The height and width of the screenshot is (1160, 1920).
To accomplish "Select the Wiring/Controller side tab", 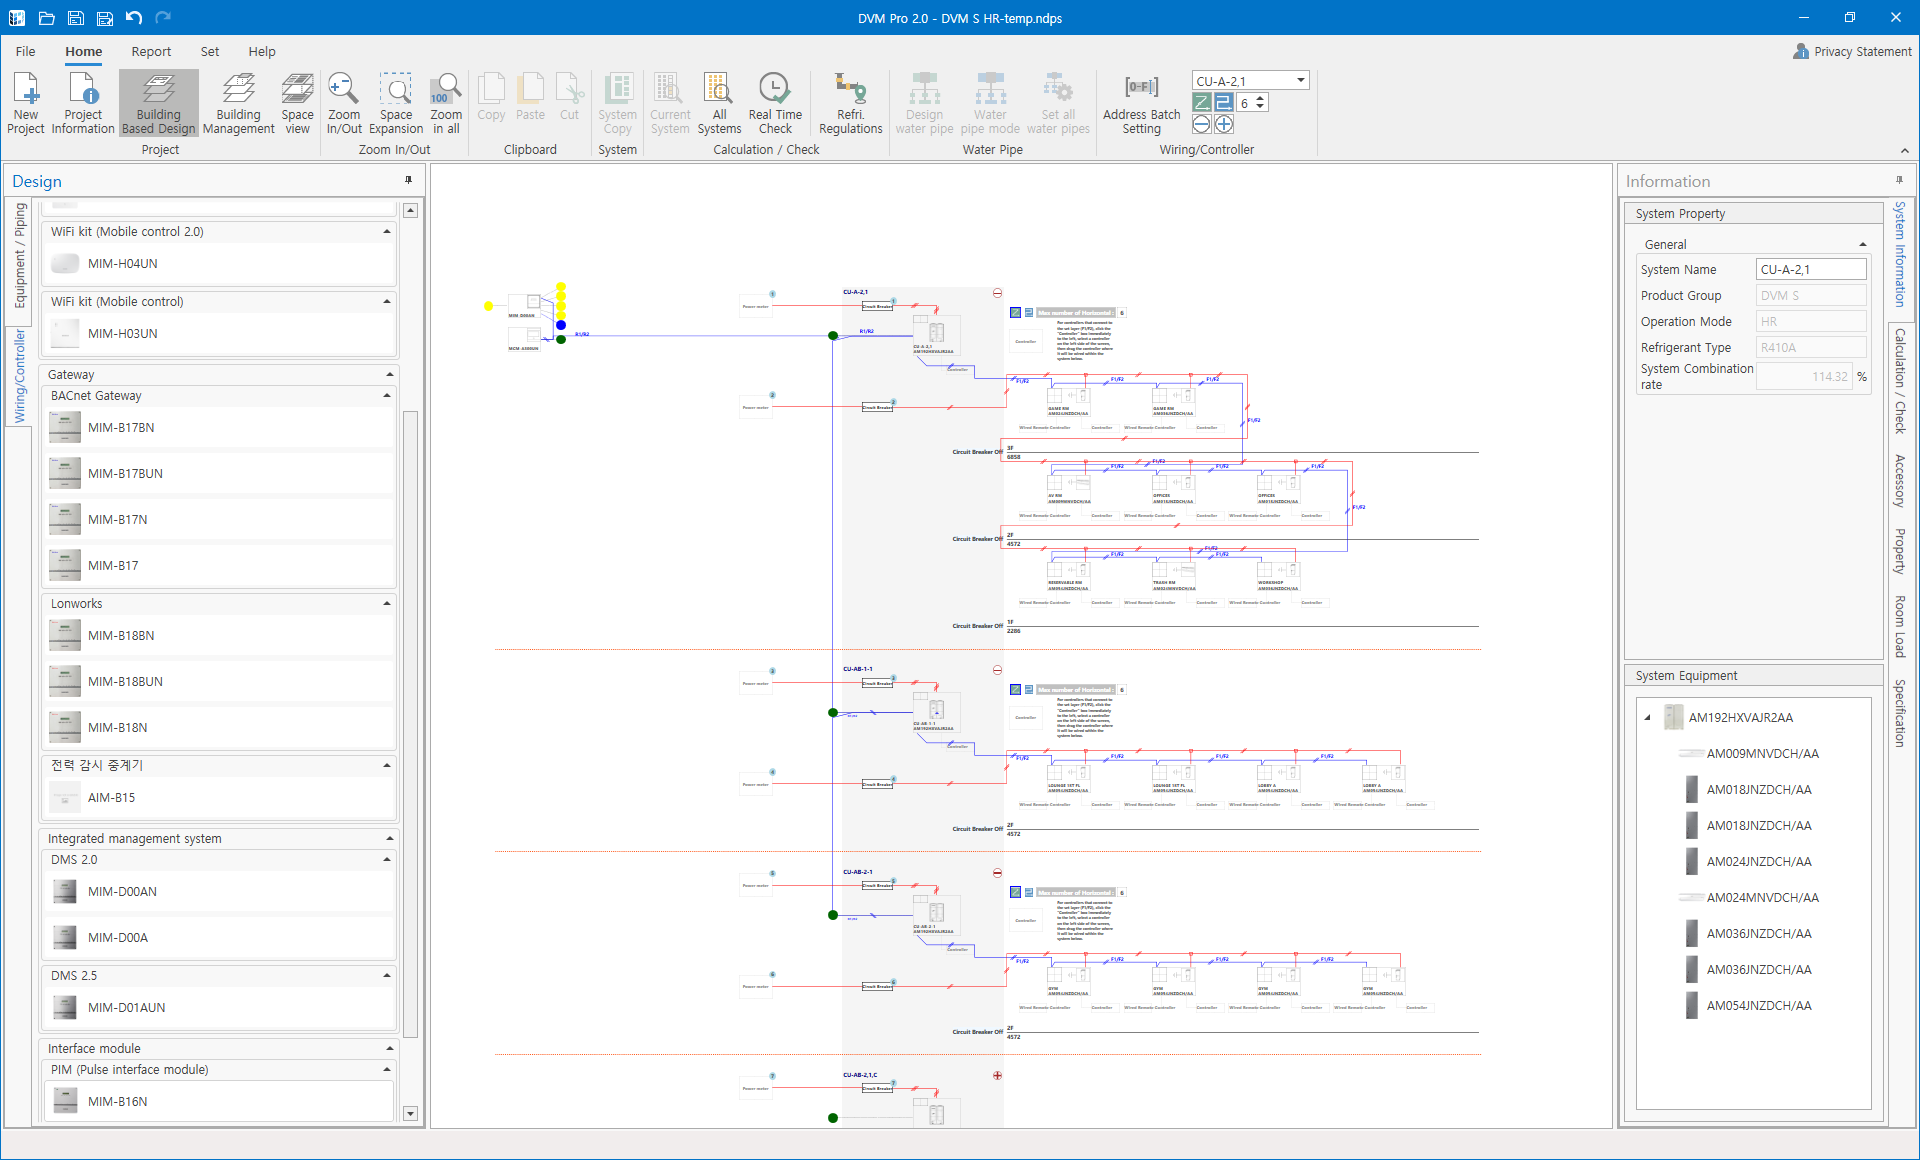I will click(19, 376).
